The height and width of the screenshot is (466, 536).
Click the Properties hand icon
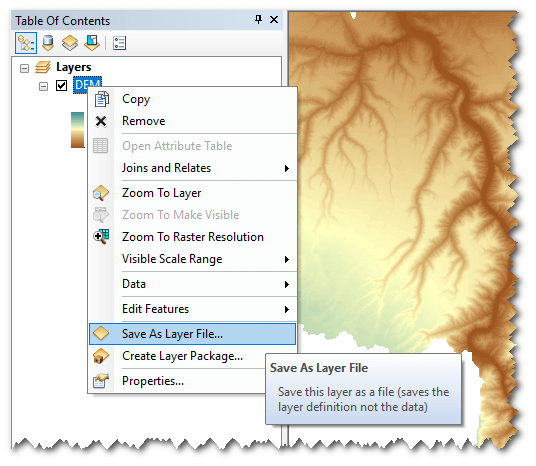[x=101, y=381]
